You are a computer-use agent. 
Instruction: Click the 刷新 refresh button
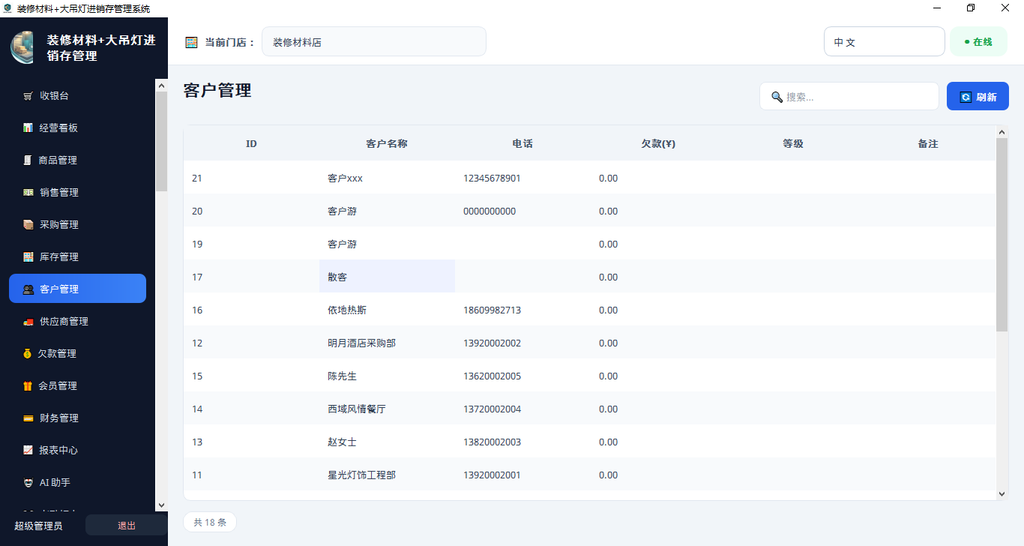click(978, 97)
